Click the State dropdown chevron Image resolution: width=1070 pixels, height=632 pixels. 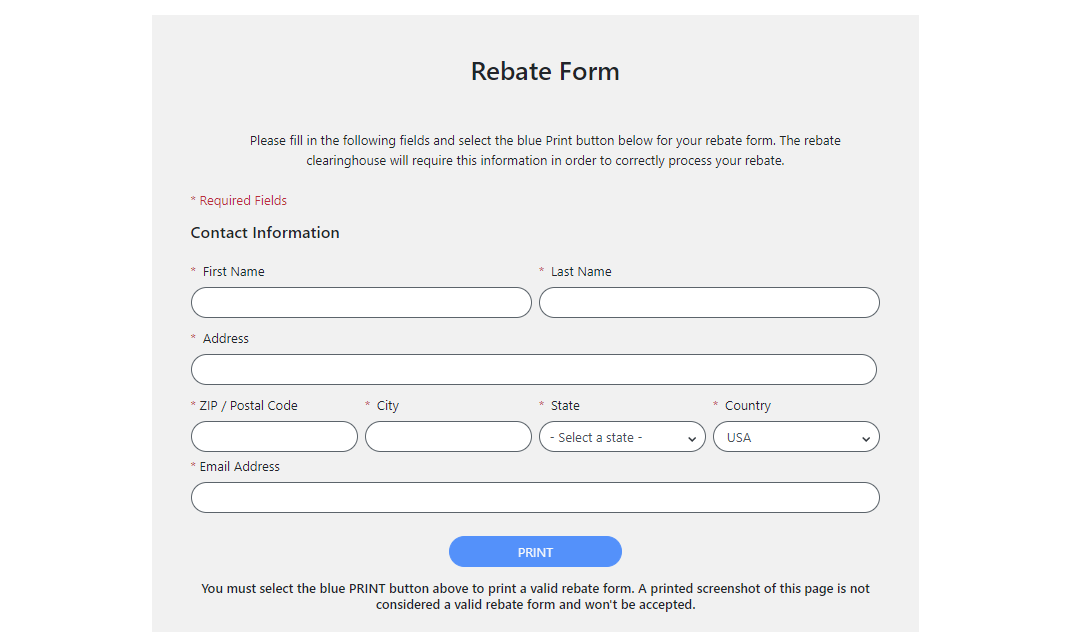pos(691,437)
